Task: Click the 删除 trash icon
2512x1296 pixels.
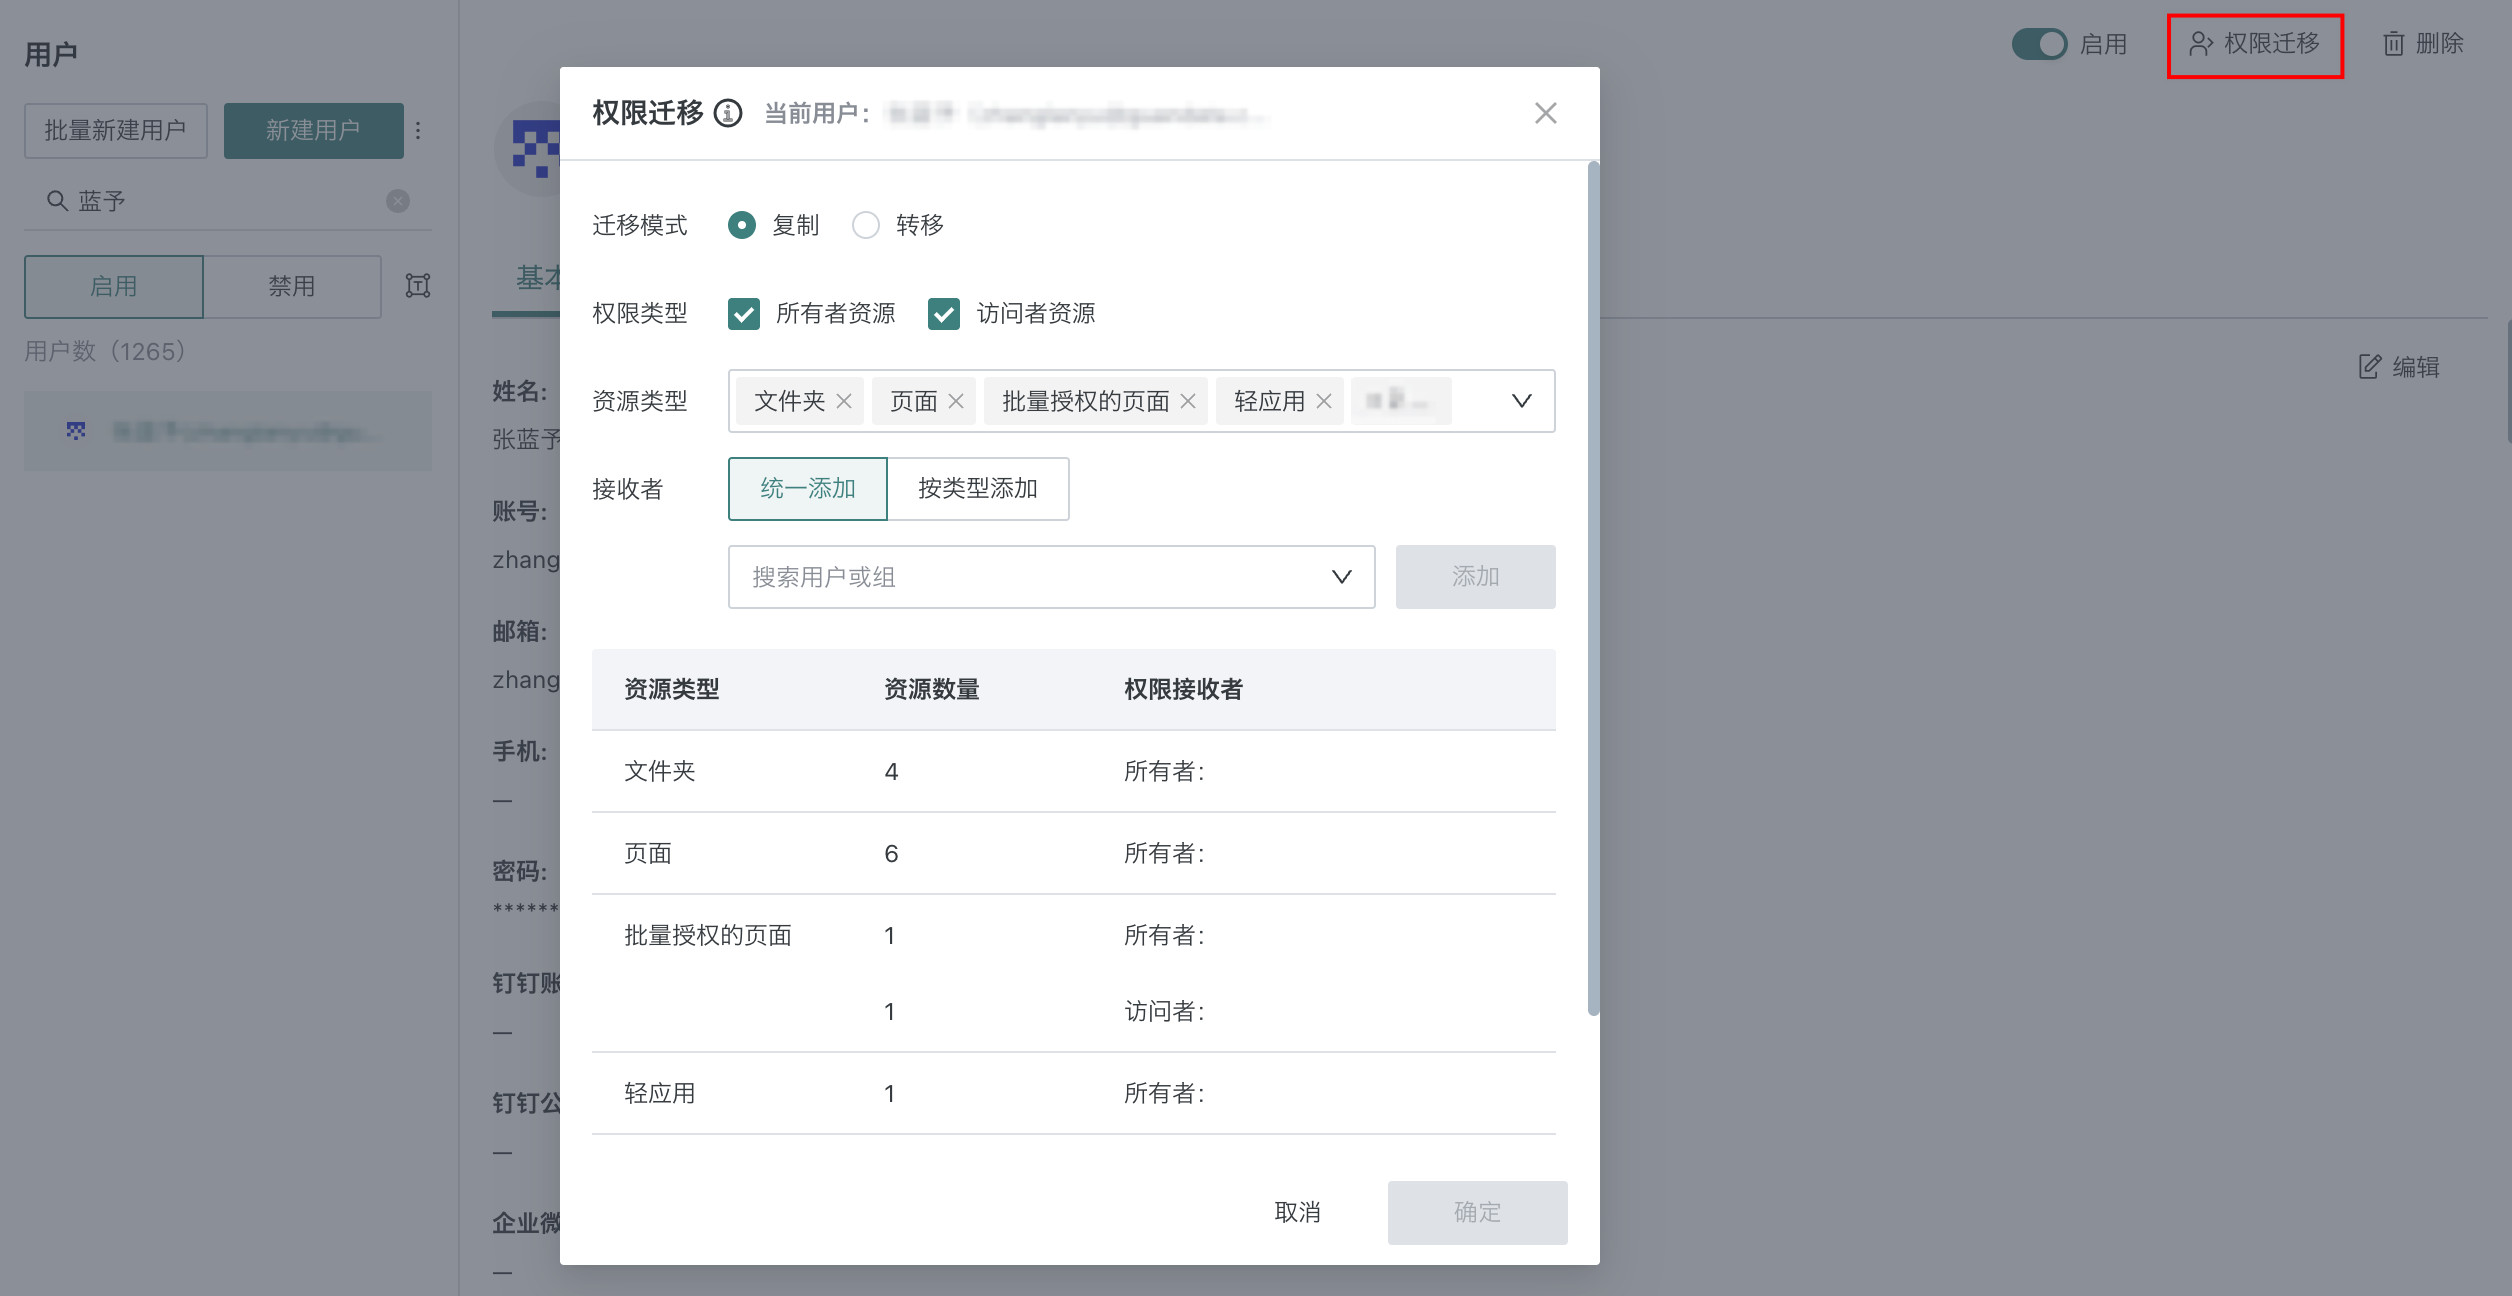Action: 2393,44
